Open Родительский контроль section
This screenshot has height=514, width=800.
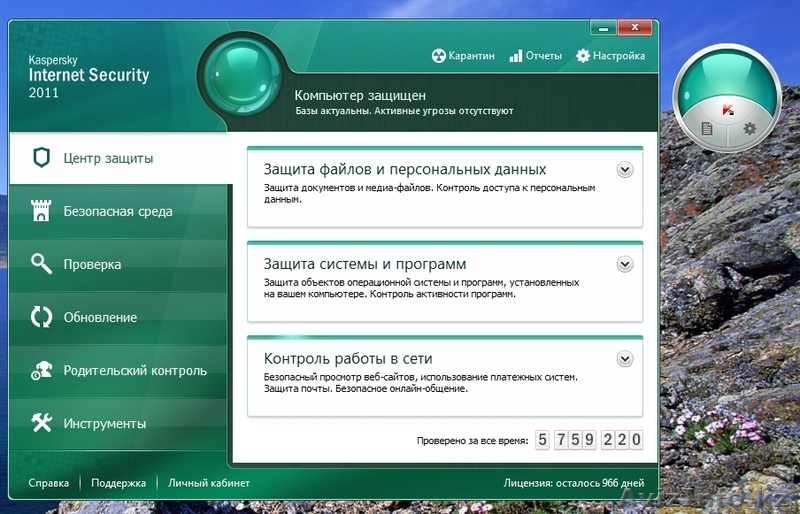118,371
